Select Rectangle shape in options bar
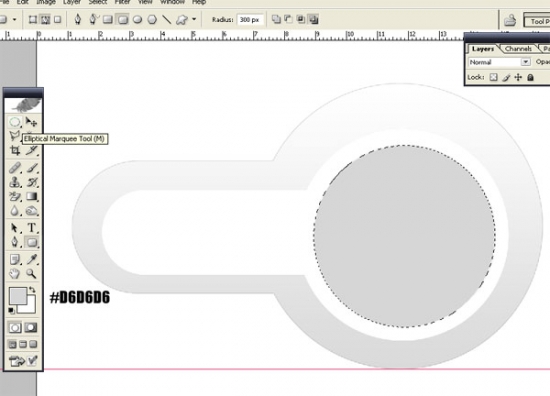This screenshot has height=396, width=550. coord(108,20)
